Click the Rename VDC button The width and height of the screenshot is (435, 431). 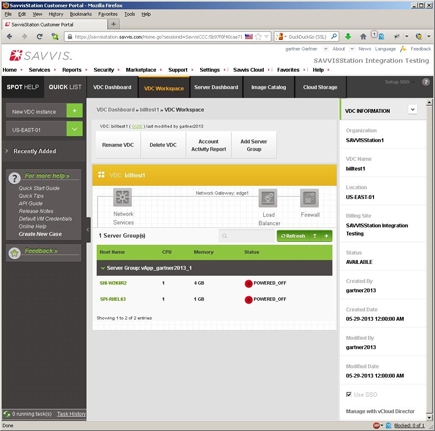tap(118, 145)
